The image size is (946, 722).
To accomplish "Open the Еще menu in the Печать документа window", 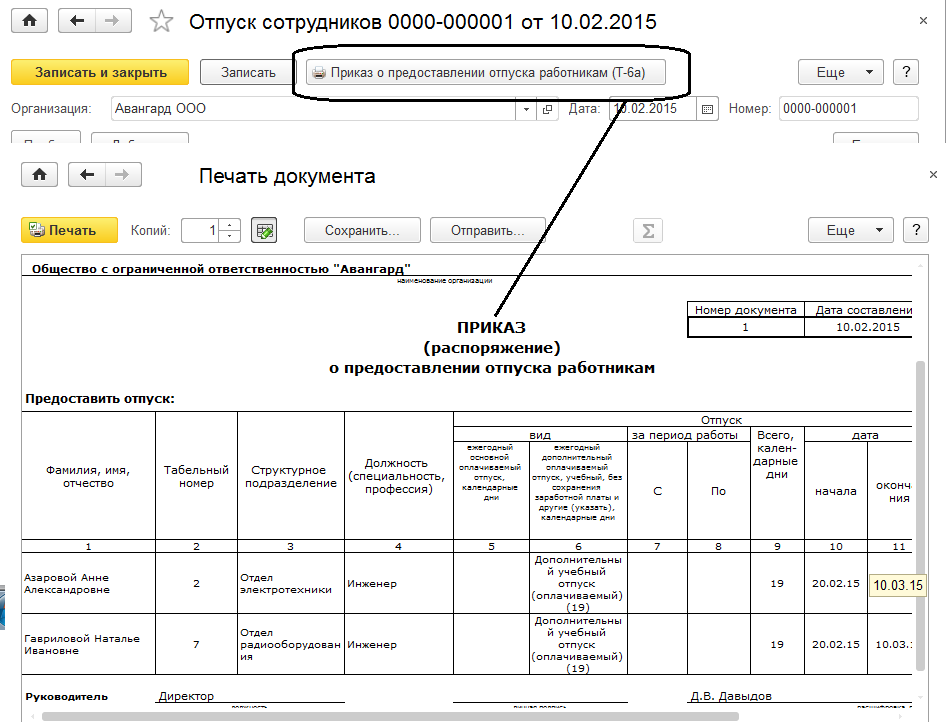I will pyautogui.click(x=851, y=230).
